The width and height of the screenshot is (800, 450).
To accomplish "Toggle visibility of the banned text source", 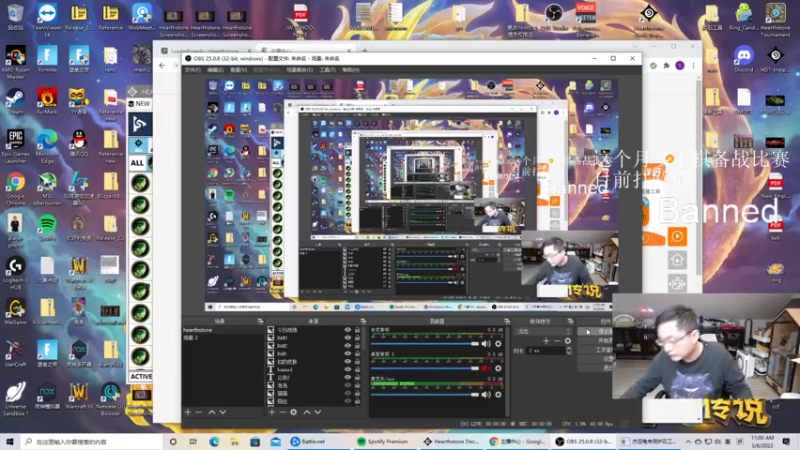I will coord(347,369).
